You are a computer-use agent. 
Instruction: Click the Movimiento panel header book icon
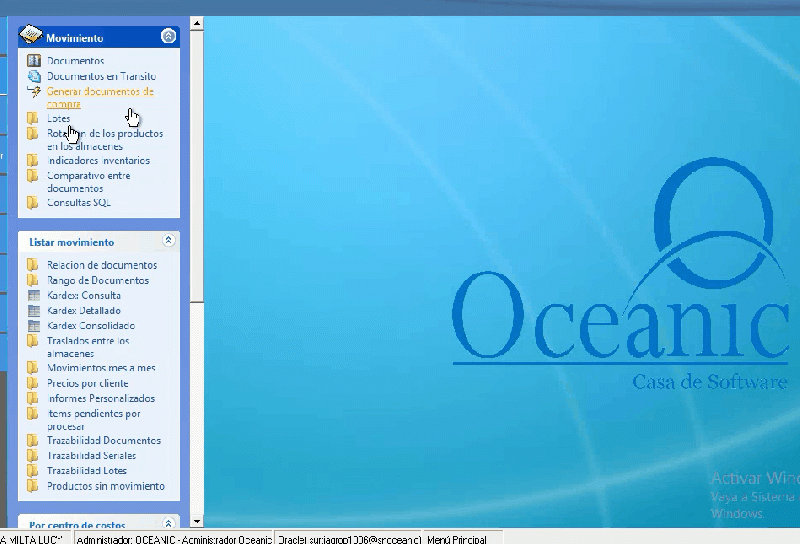[x=31, y=36]
